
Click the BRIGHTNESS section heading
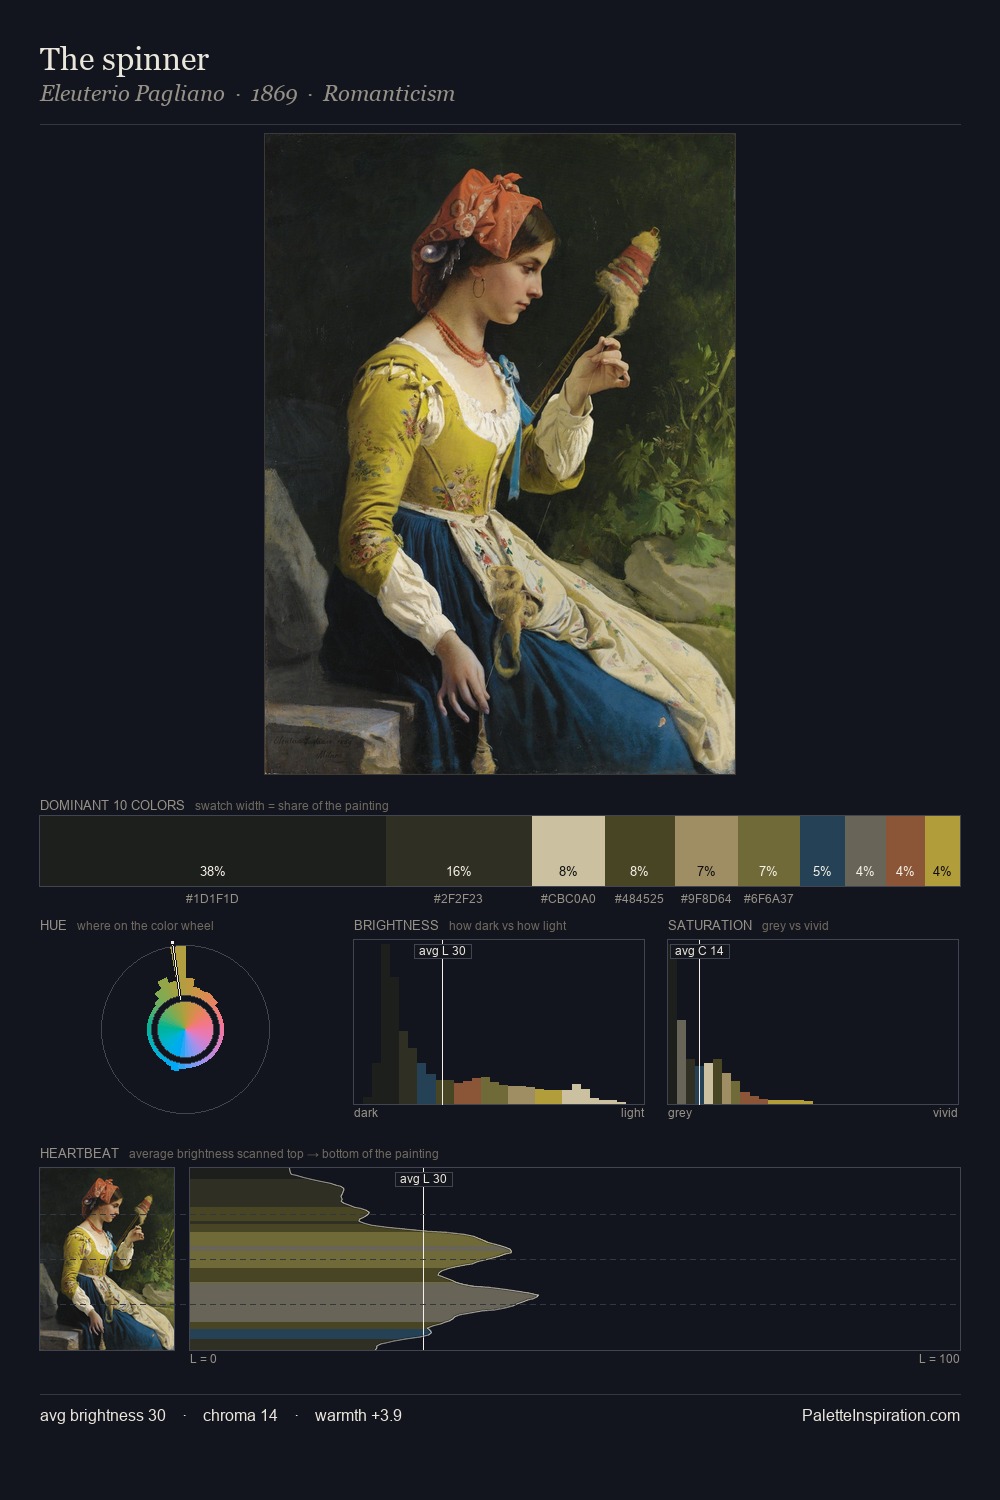pos(396,925)
